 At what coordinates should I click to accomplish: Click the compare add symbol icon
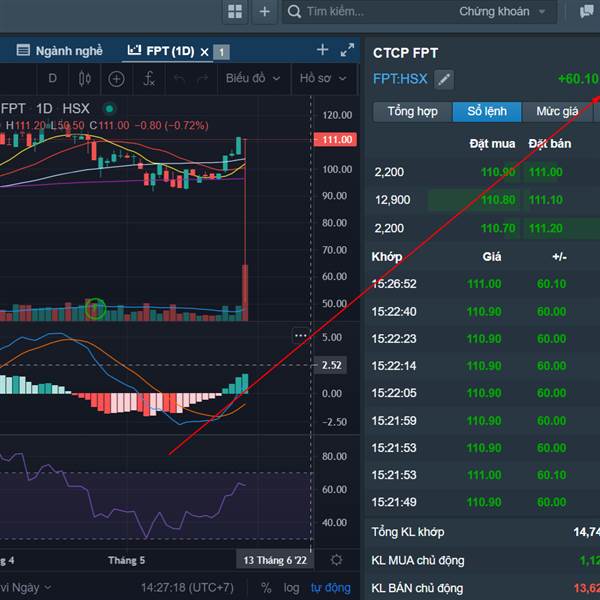click(x=116, y=79)
